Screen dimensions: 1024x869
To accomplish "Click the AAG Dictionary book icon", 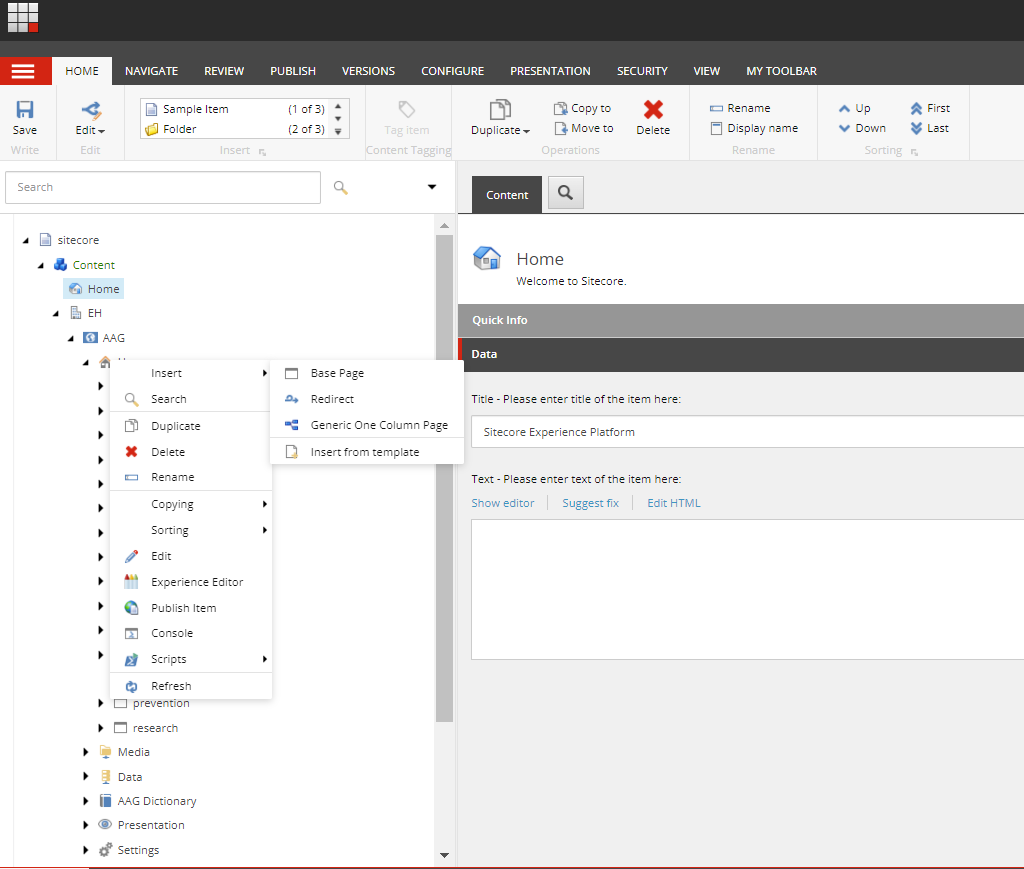I will [x=105, y=801].
